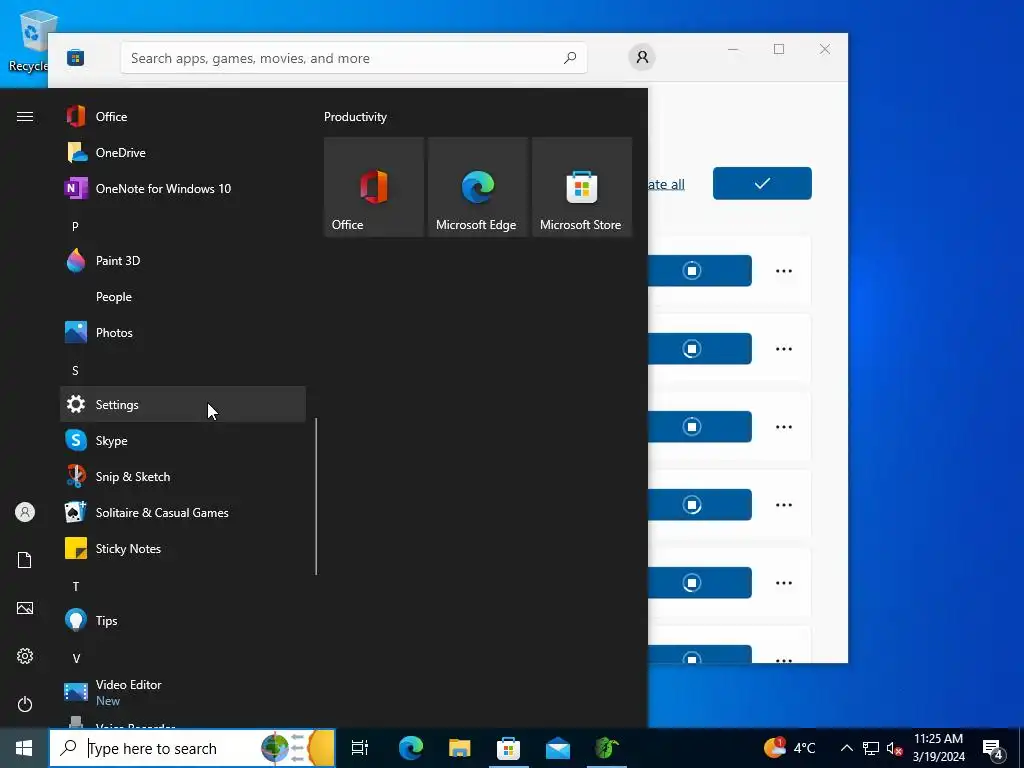Open Documents from the Start rail
Image resolution: width=1024 pixels, height=768 pixels.
click(x=25, y=560)
